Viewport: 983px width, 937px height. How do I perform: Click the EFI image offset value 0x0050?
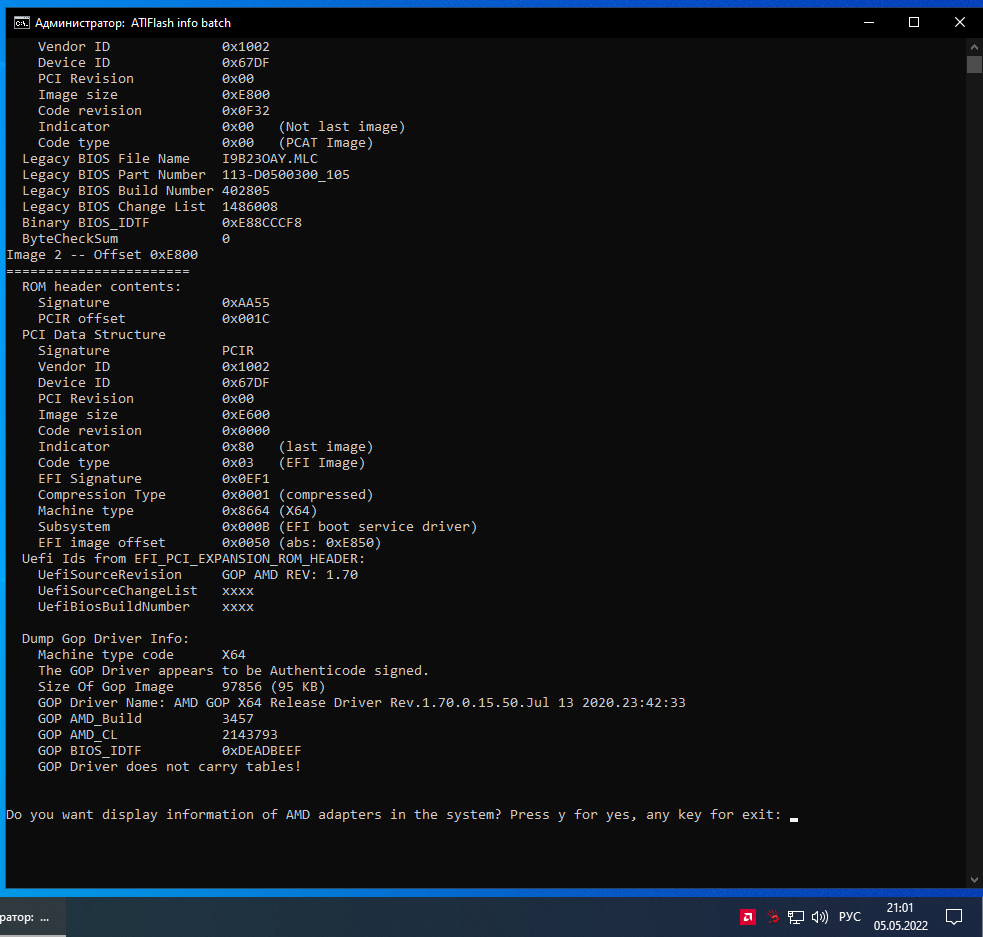click(x=246, y=543)
